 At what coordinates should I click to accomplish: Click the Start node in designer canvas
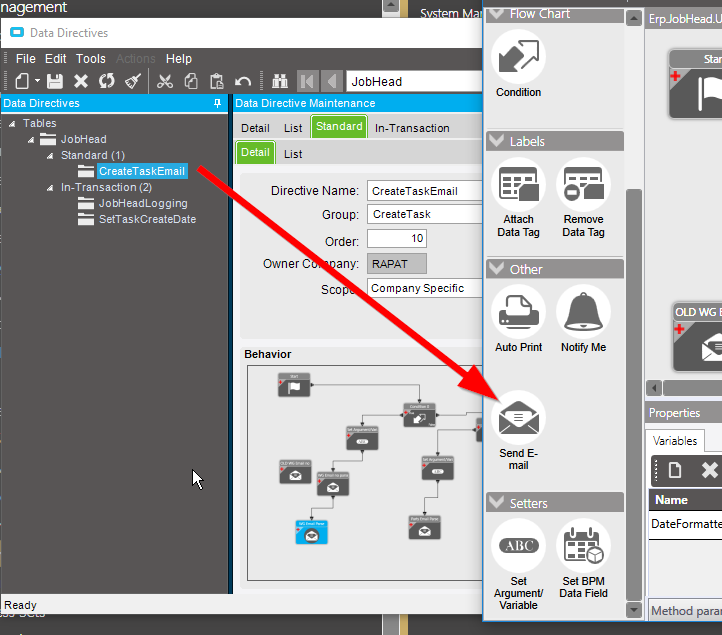click(695, 84)
